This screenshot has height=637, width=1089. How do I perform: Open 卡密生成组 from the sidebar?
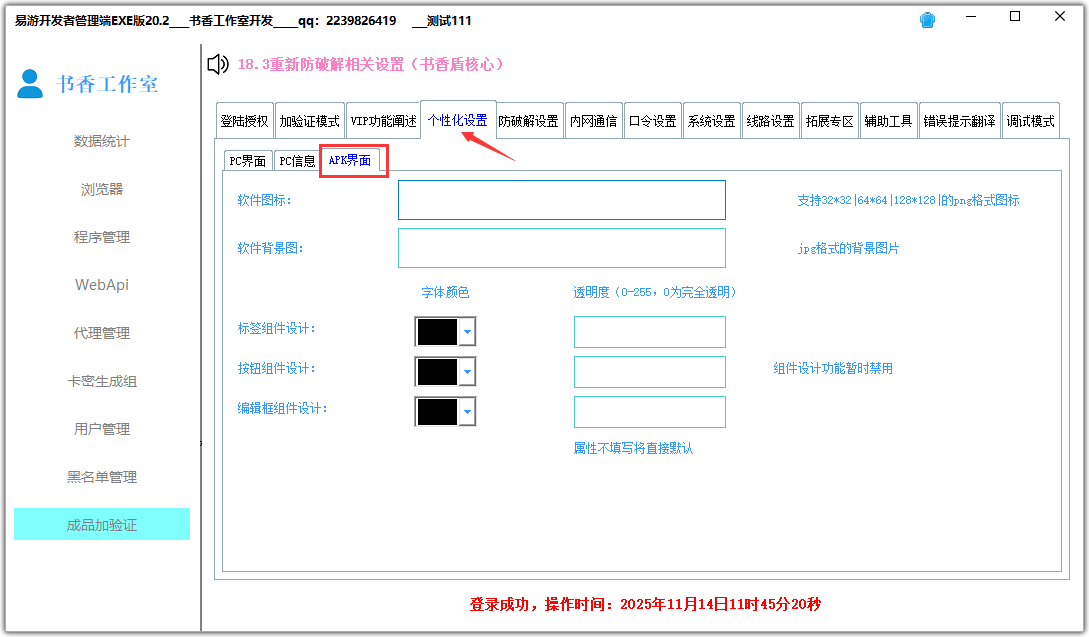[x=101, y=381]
